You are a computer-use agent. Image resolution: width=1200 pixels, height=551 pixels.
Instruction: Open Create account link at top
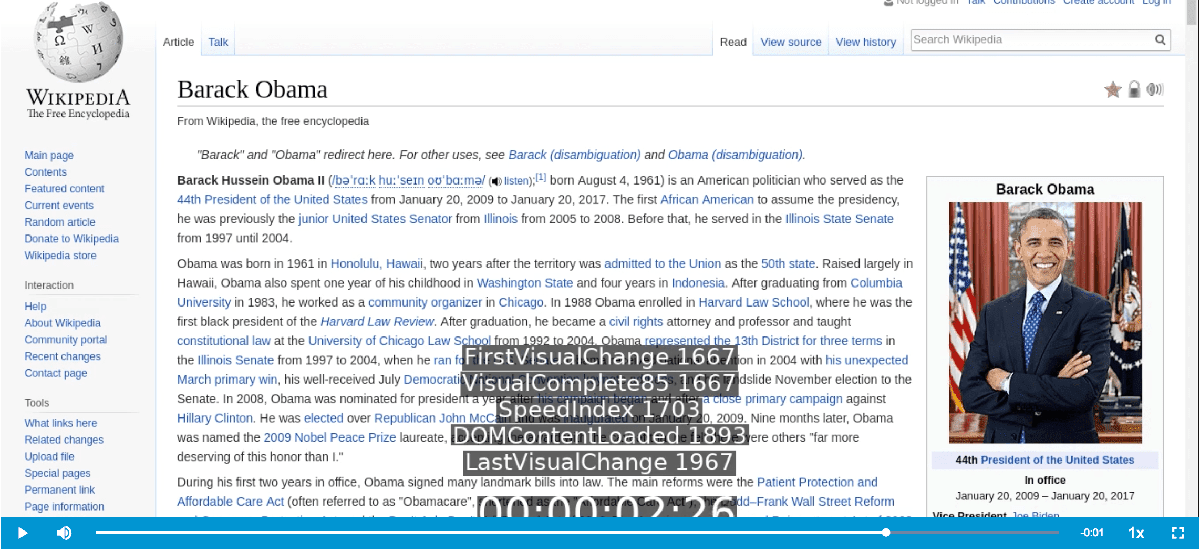click(1098, 3)
